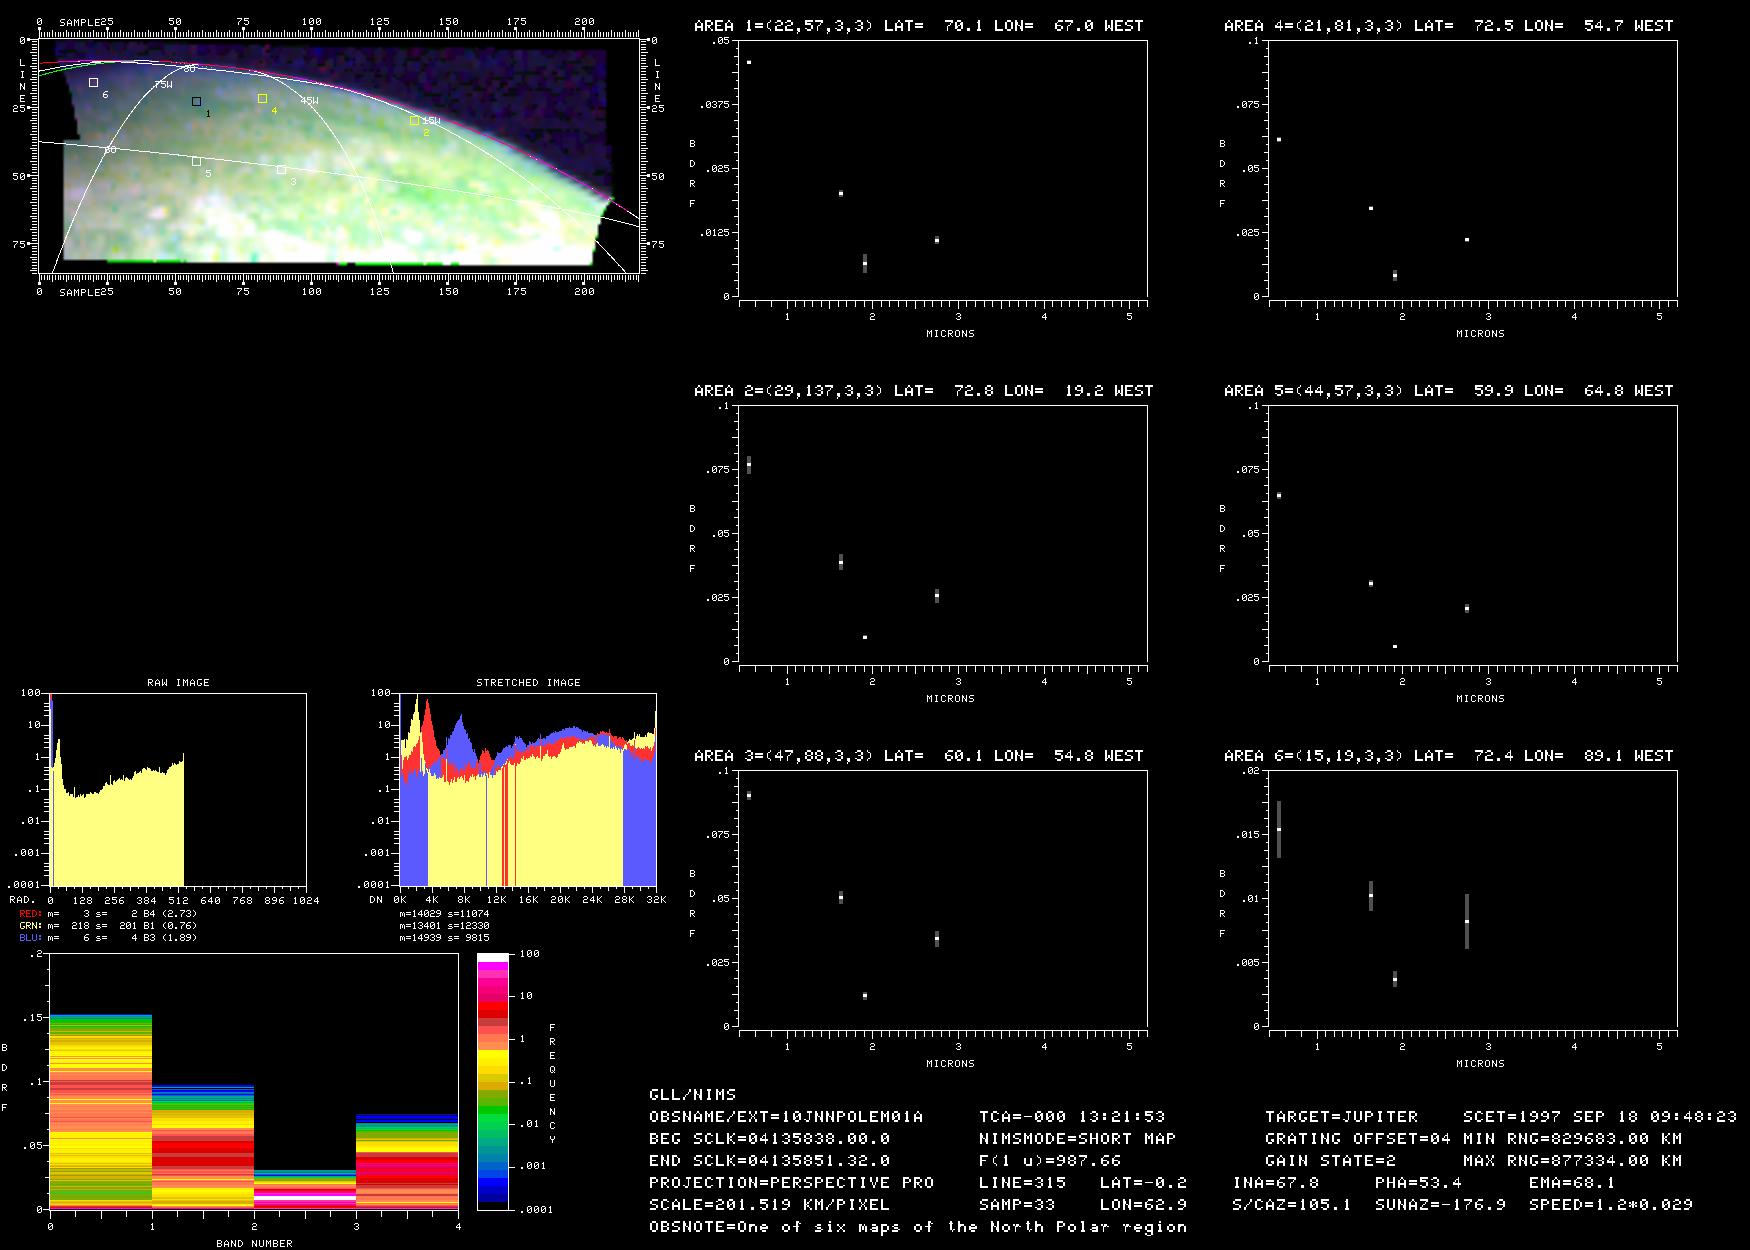Click the "BEG SCLK=04135838.00.0" text
1750x1250 pixels.
[770, 1139]
